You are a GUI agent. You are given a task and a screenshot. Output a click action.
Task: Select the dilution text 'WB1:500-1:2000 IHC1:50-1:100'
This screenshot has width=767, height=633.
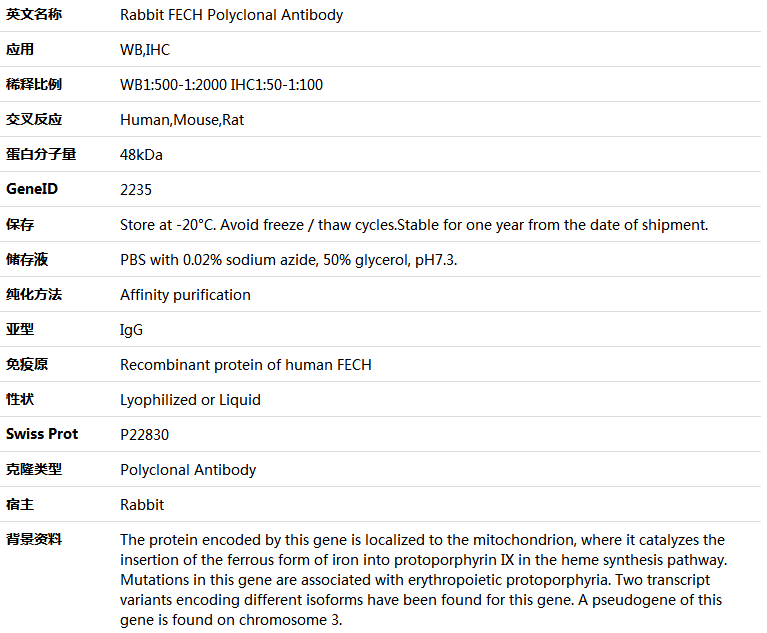tap(221, 85)
